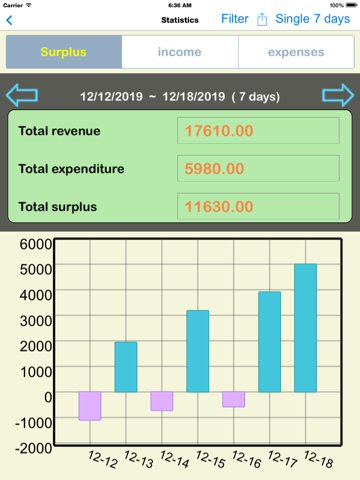The height and width of the screenshot is (480, 360).
Task: Select the Total surplus value field
Action: [x=258, y=206]
